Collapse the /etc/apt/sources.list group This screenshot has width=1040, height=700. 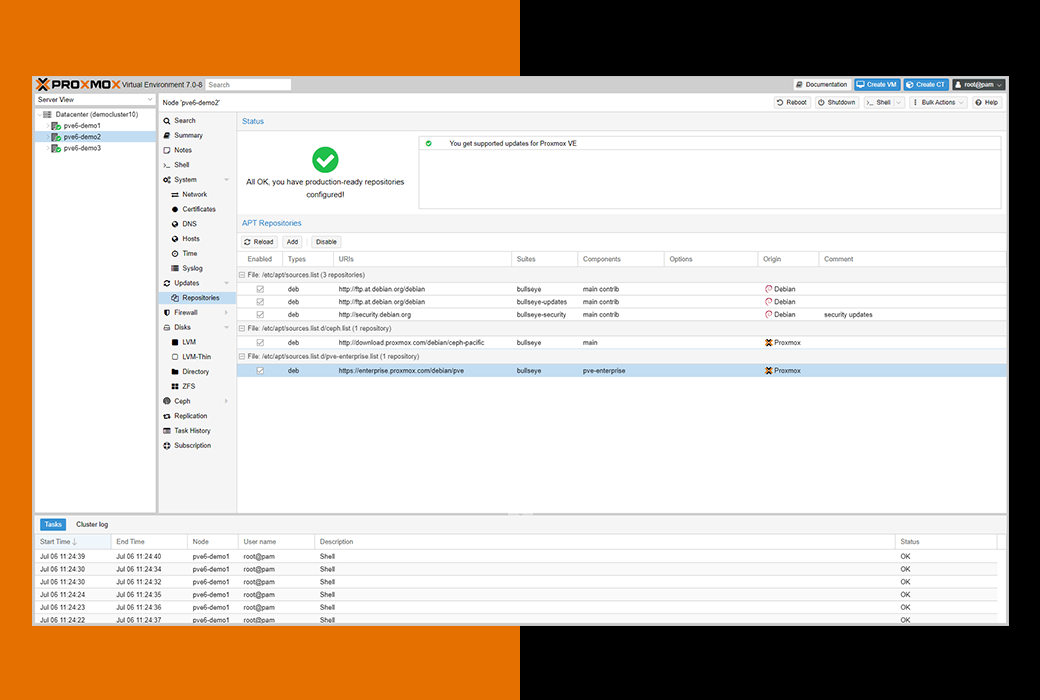pyautogui.click(x=242, y=275)
